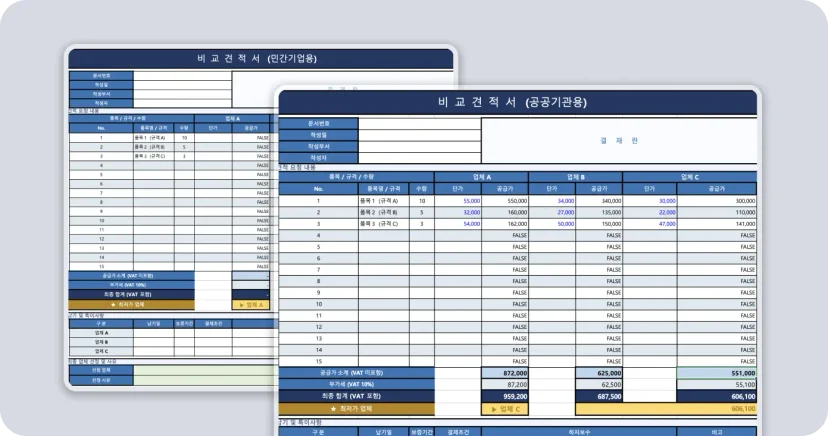The height and width of the screenshot is (436, 828).
Task: Select subtotal 872,000 cell
Action: [x=505, y=373]
